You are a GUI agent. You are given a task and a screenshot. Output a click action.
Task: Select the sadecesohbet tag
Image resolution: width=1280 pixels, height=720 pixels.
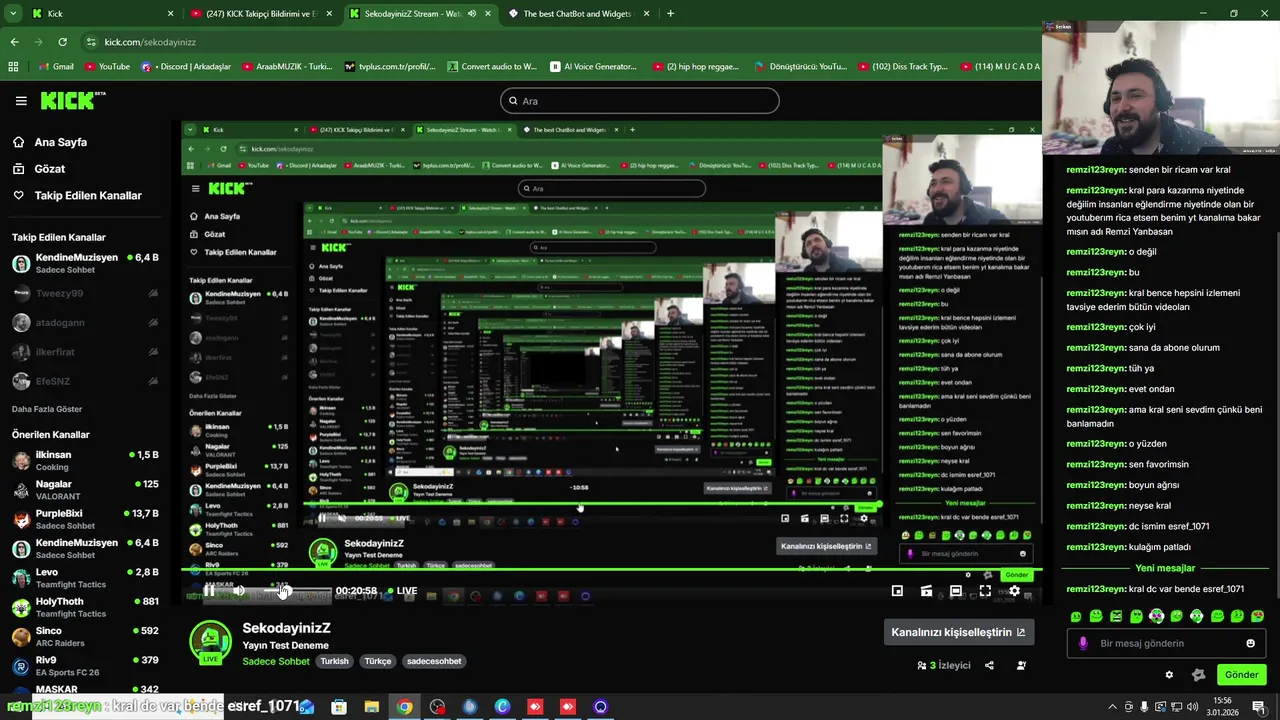click(x=434, y=661)
